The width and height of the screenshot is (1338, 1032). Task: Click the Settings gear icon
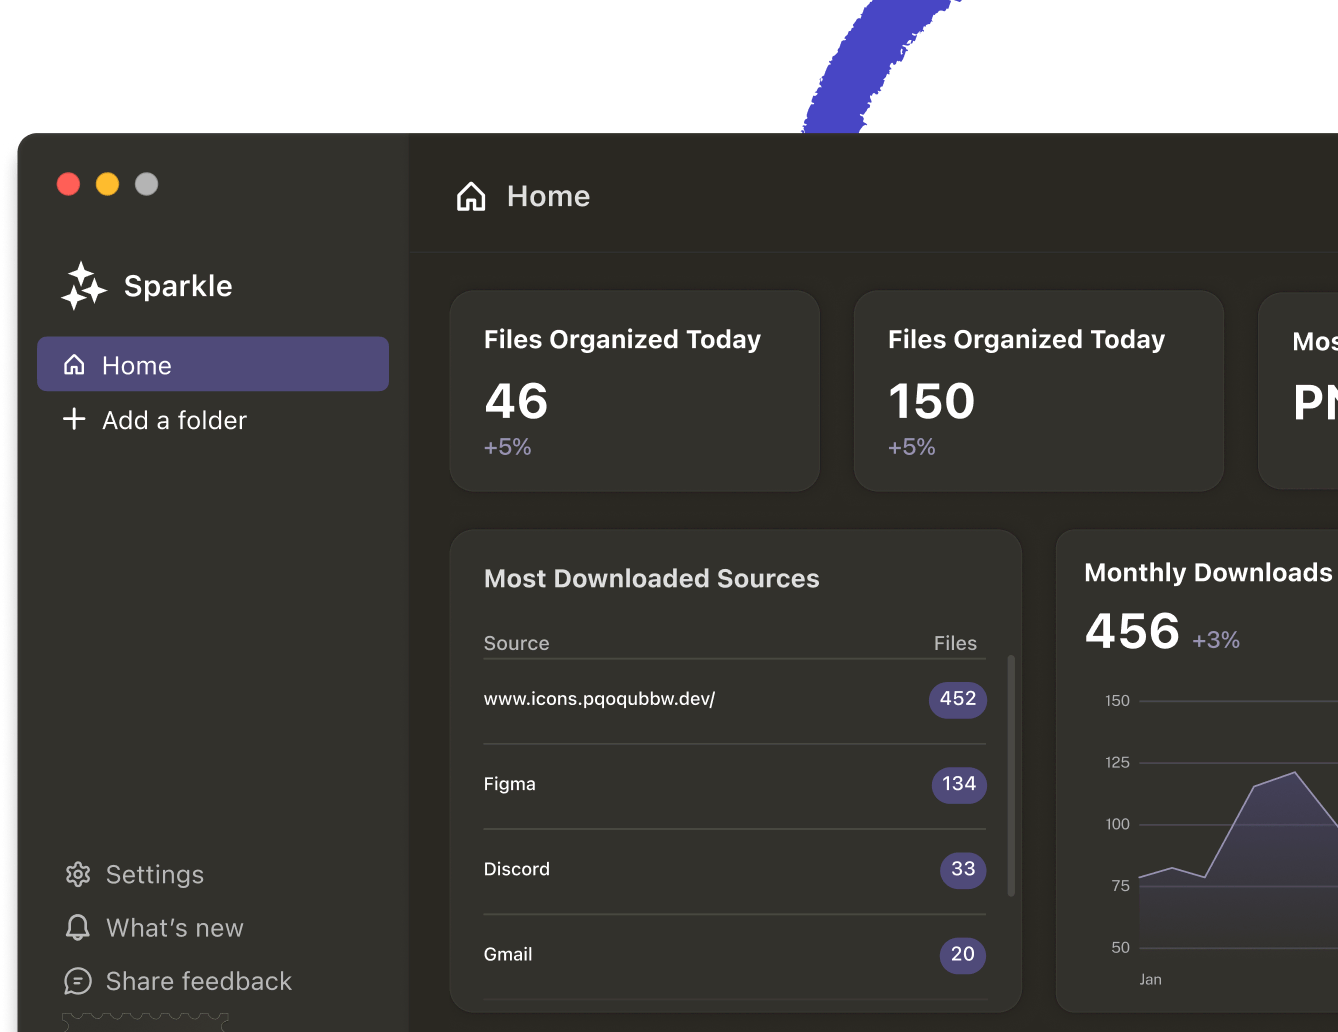pyautogui.click(x=78, y=875)
